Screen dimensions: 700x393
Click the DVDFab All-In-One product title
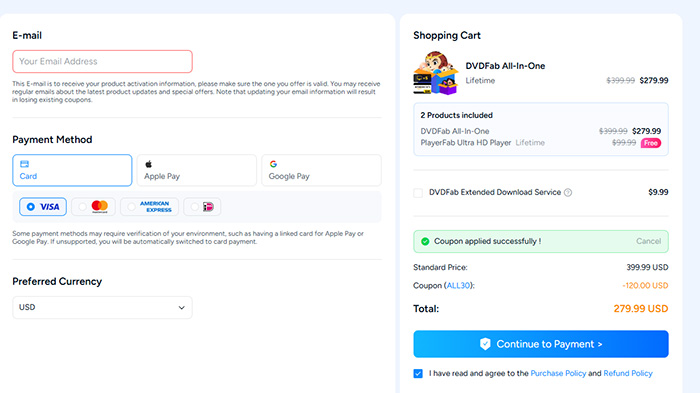click(x=505, y=66)
